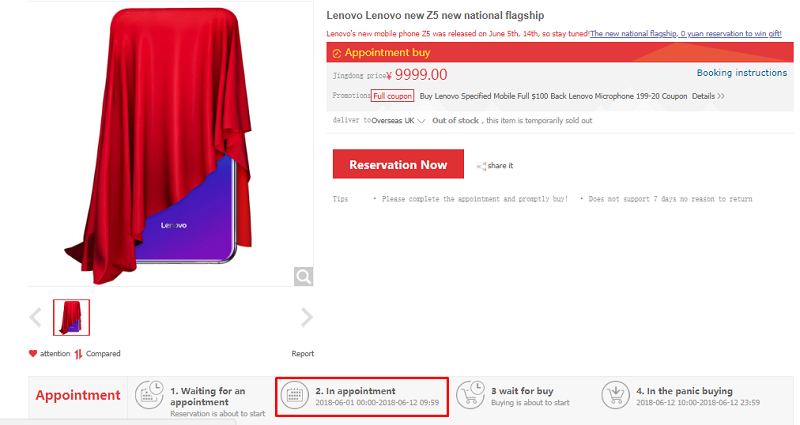Viewport: 800px width, 425px height.
Task: Click the red Compared arrows icon
Action: click(78, 354)
